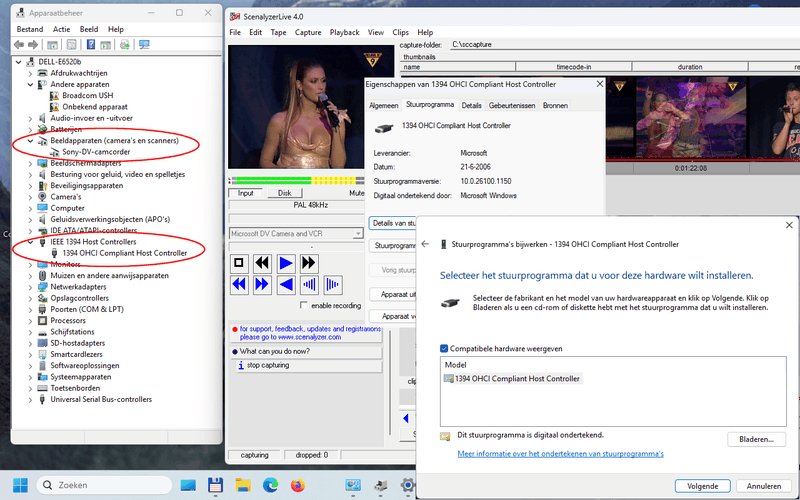Collapse the DELL-E6520b root node
This screenshot has width=800, height=500.
coord(19,62)
